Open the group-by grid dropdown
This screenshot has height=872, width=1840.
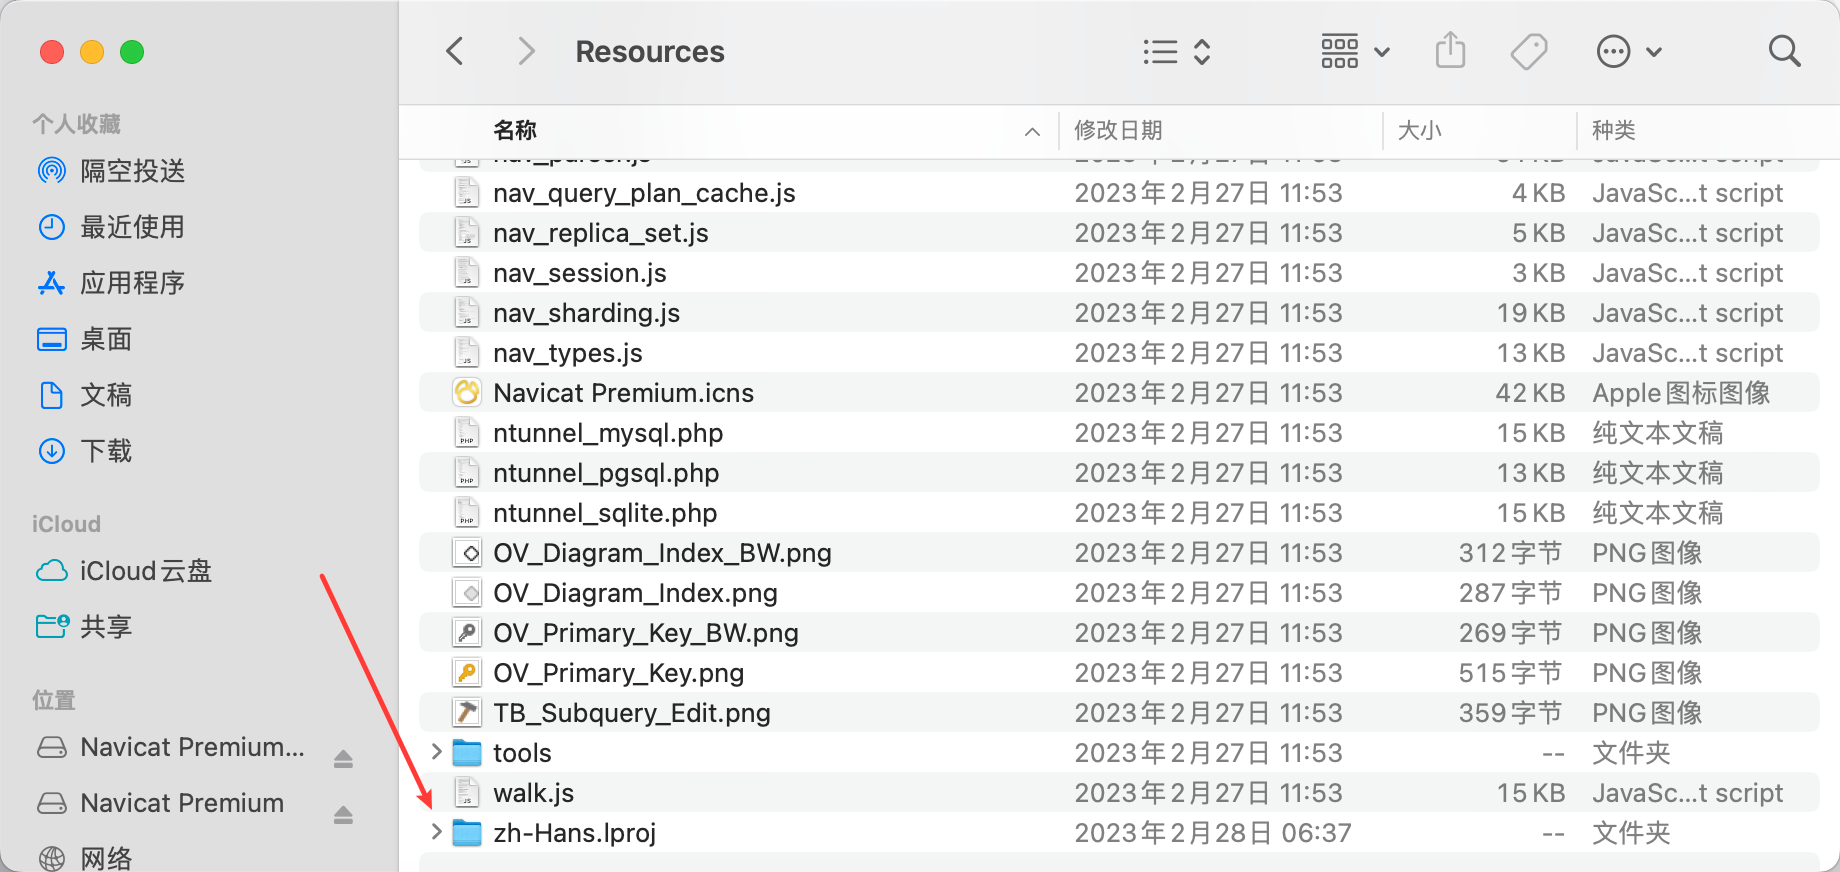click(1355, 51)
